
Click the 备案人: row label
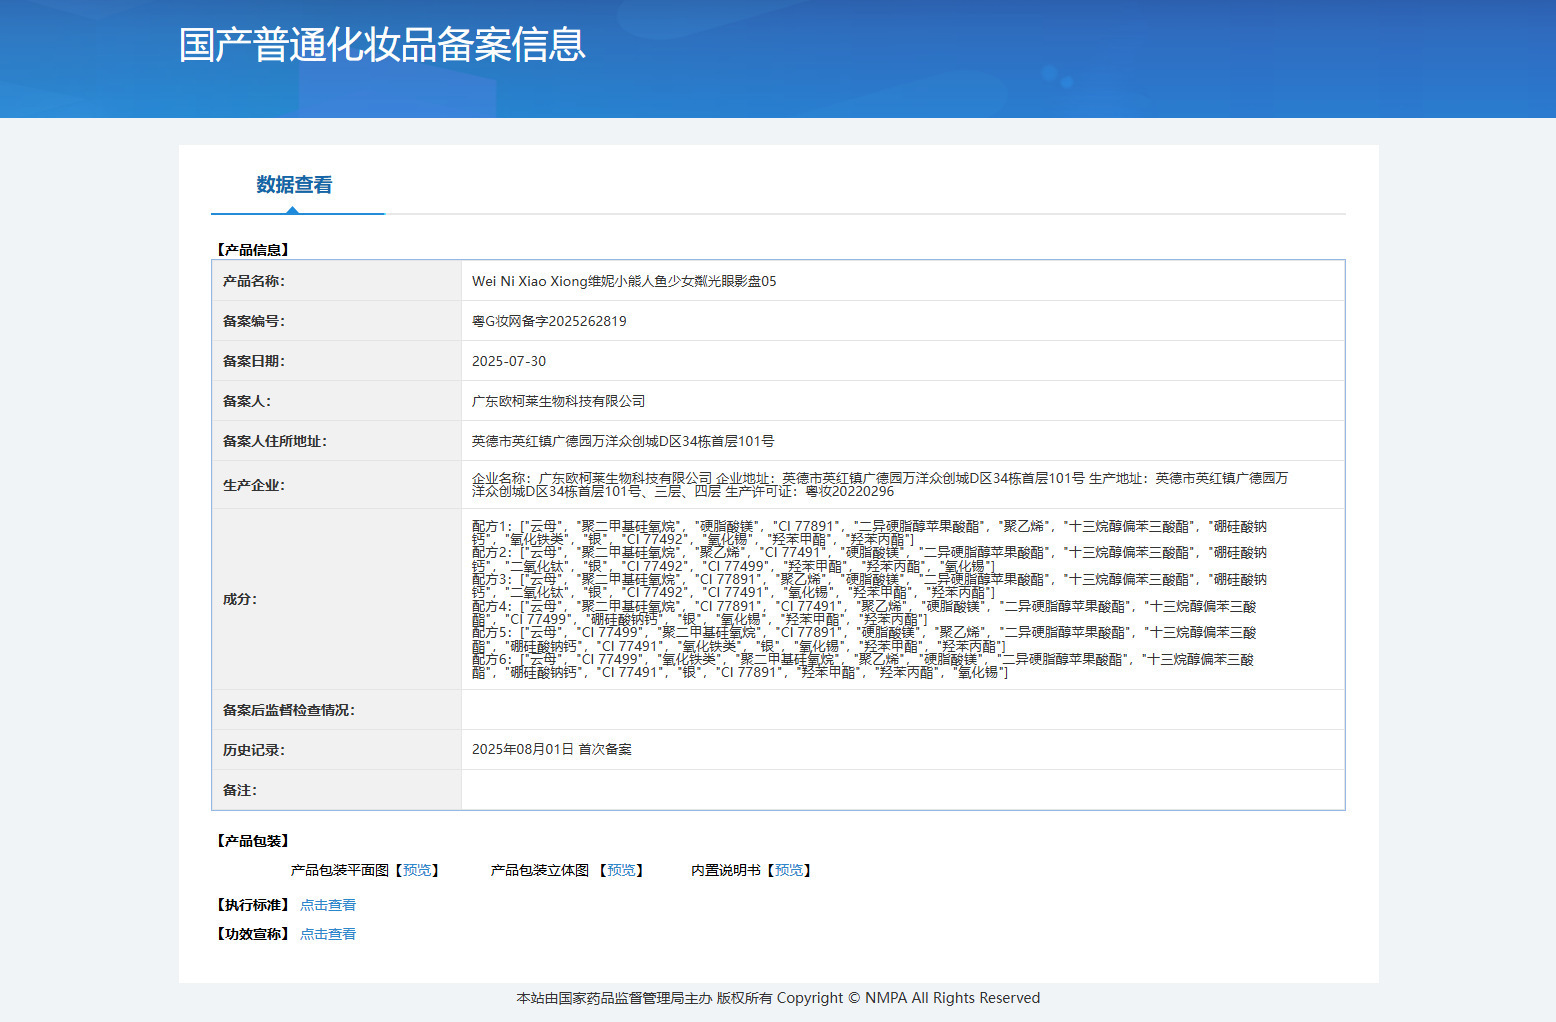[247, 401]
